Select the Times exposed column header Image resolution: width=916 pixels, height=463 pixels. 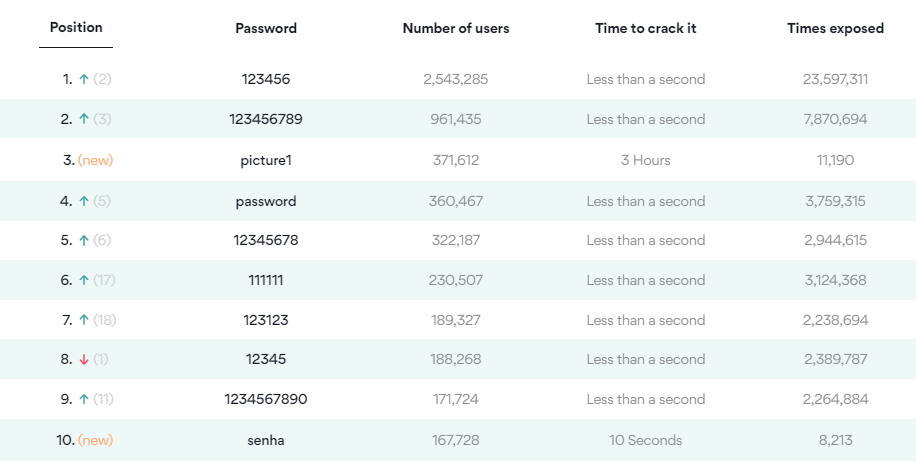point(835,29)
